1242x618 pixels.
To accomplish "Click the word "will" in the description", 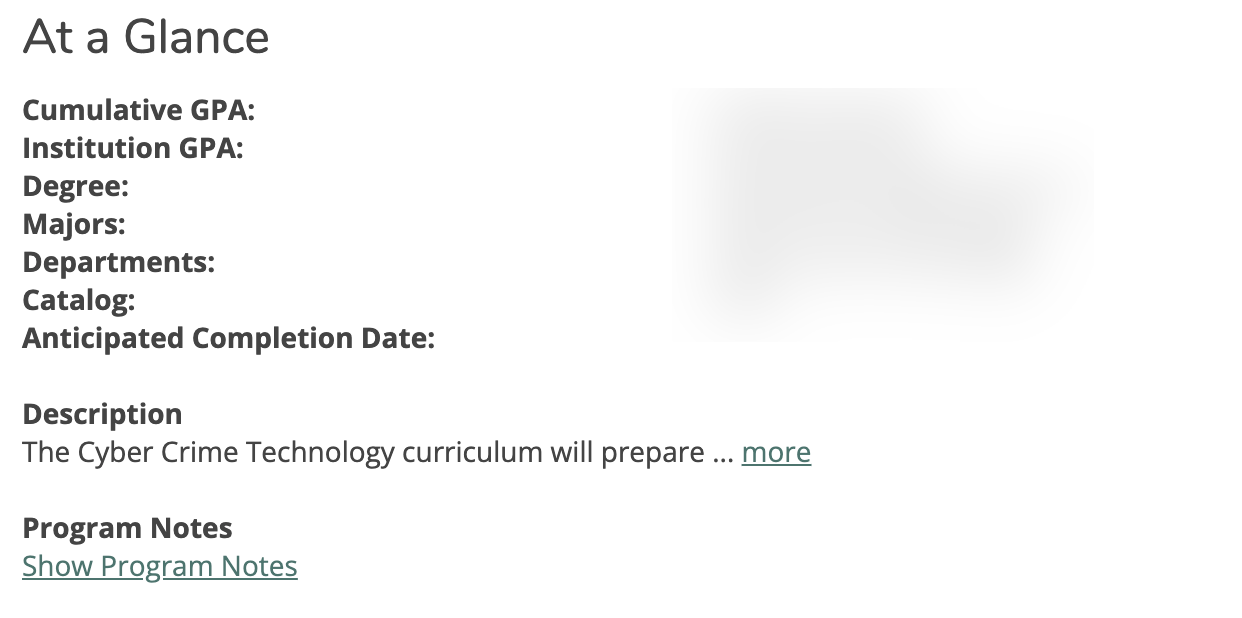I will click(x=571, y=453).
